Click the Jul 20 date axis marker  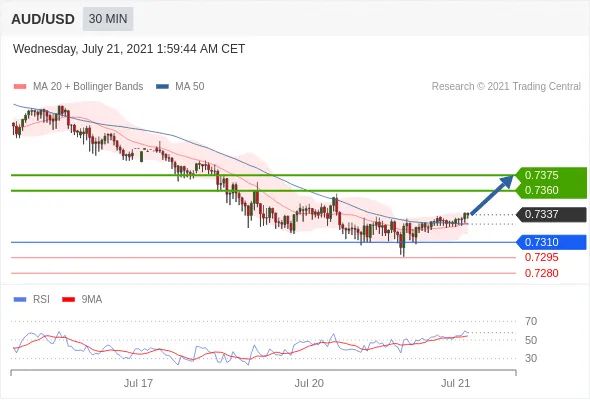309,383
